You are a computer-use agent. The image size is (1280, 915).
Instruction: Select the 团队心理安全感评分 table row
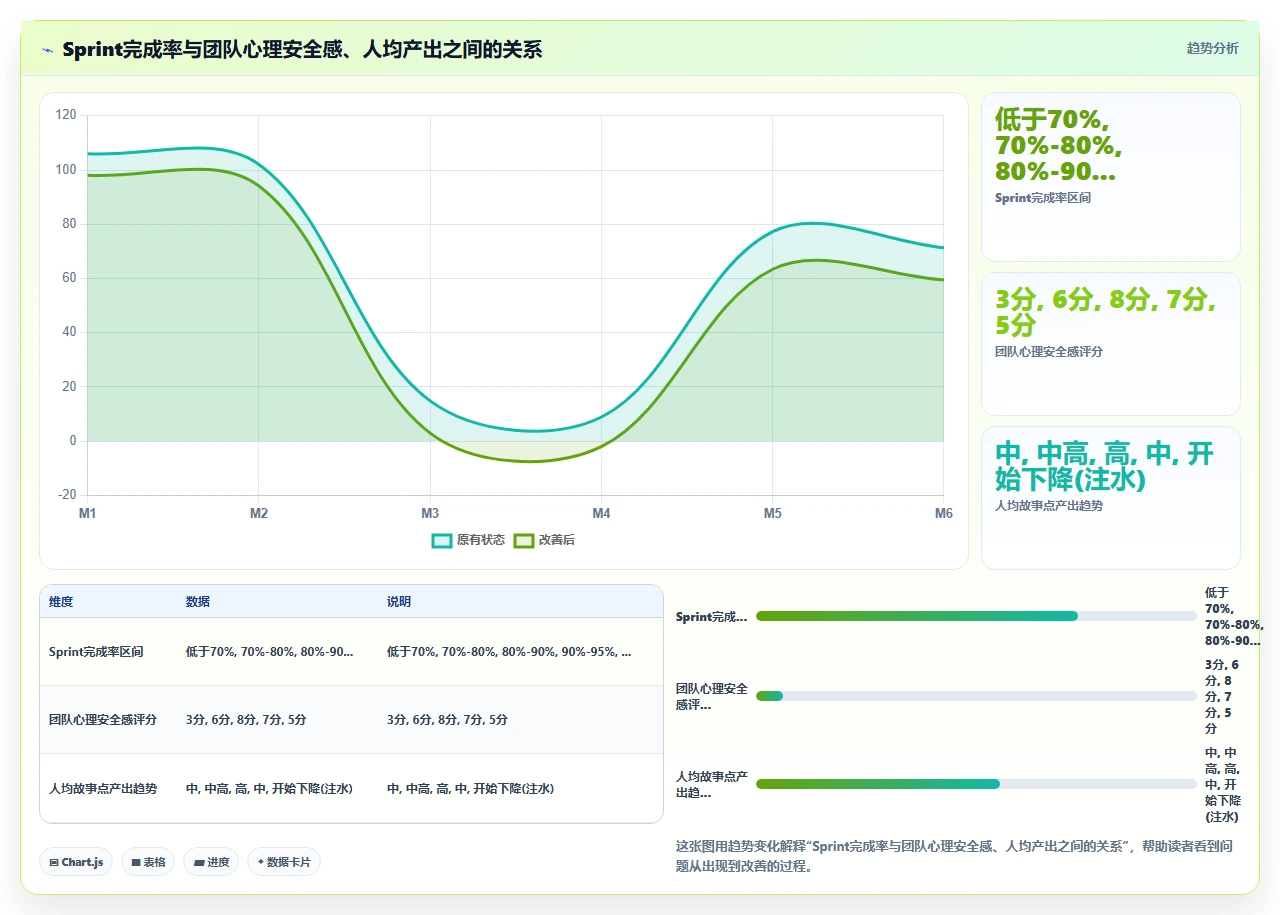point(351,720)
